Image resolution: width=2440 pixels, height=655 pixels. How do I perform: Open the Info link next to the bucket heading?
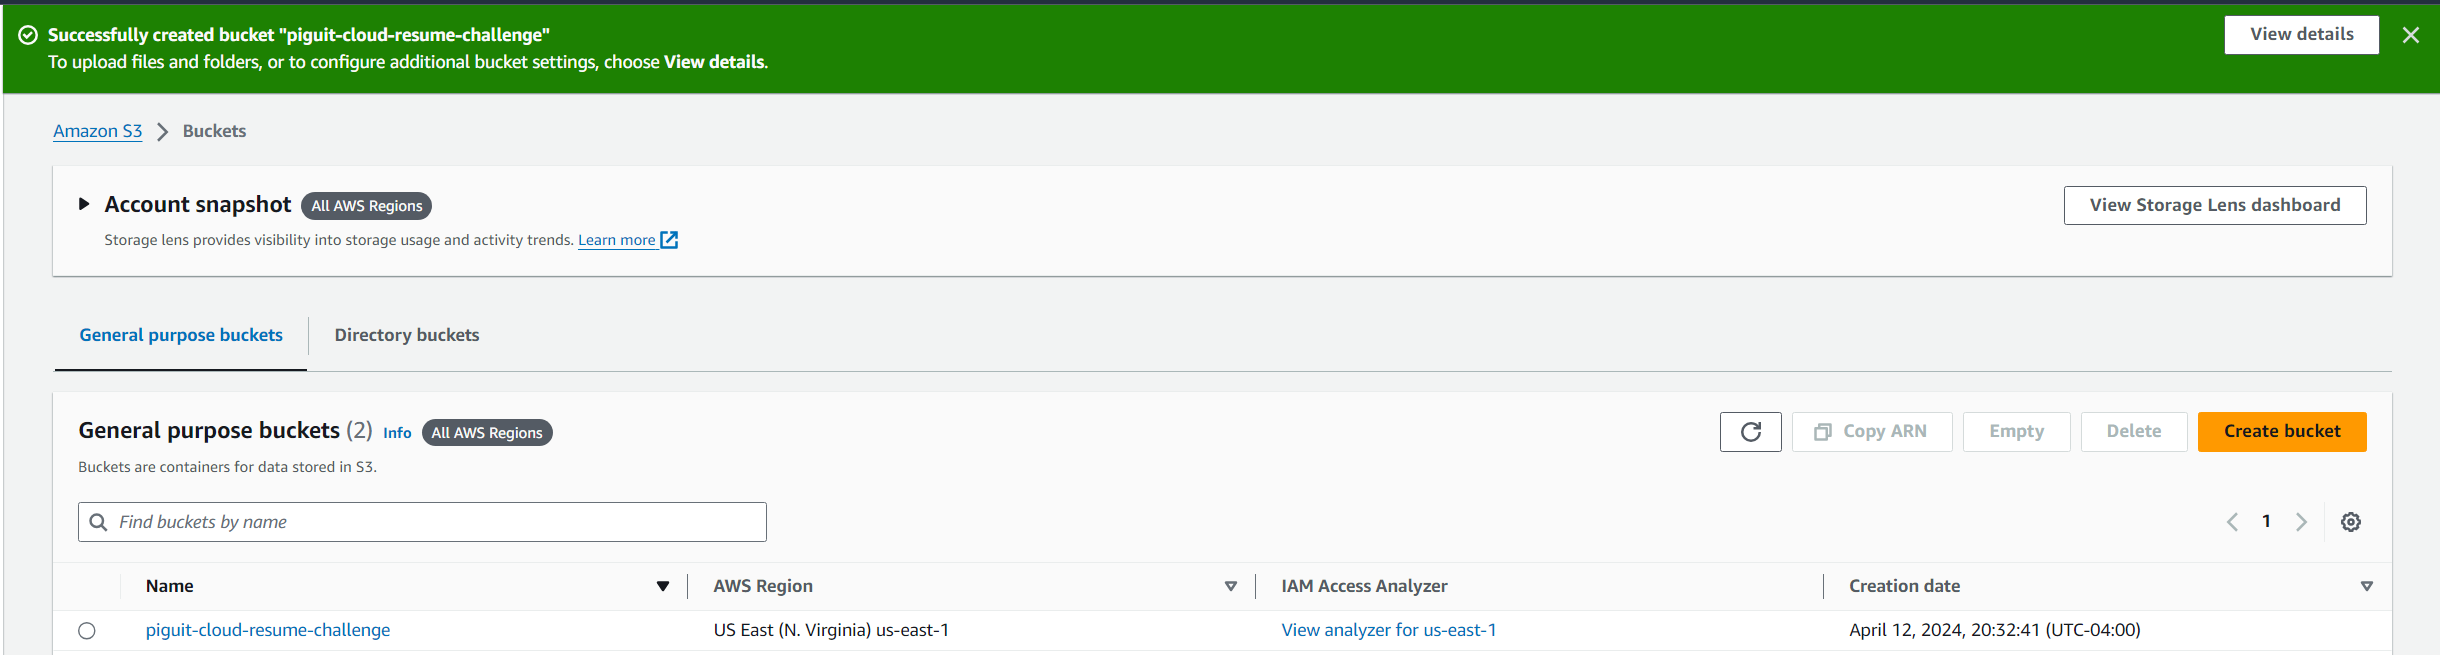tap(397, 433)
